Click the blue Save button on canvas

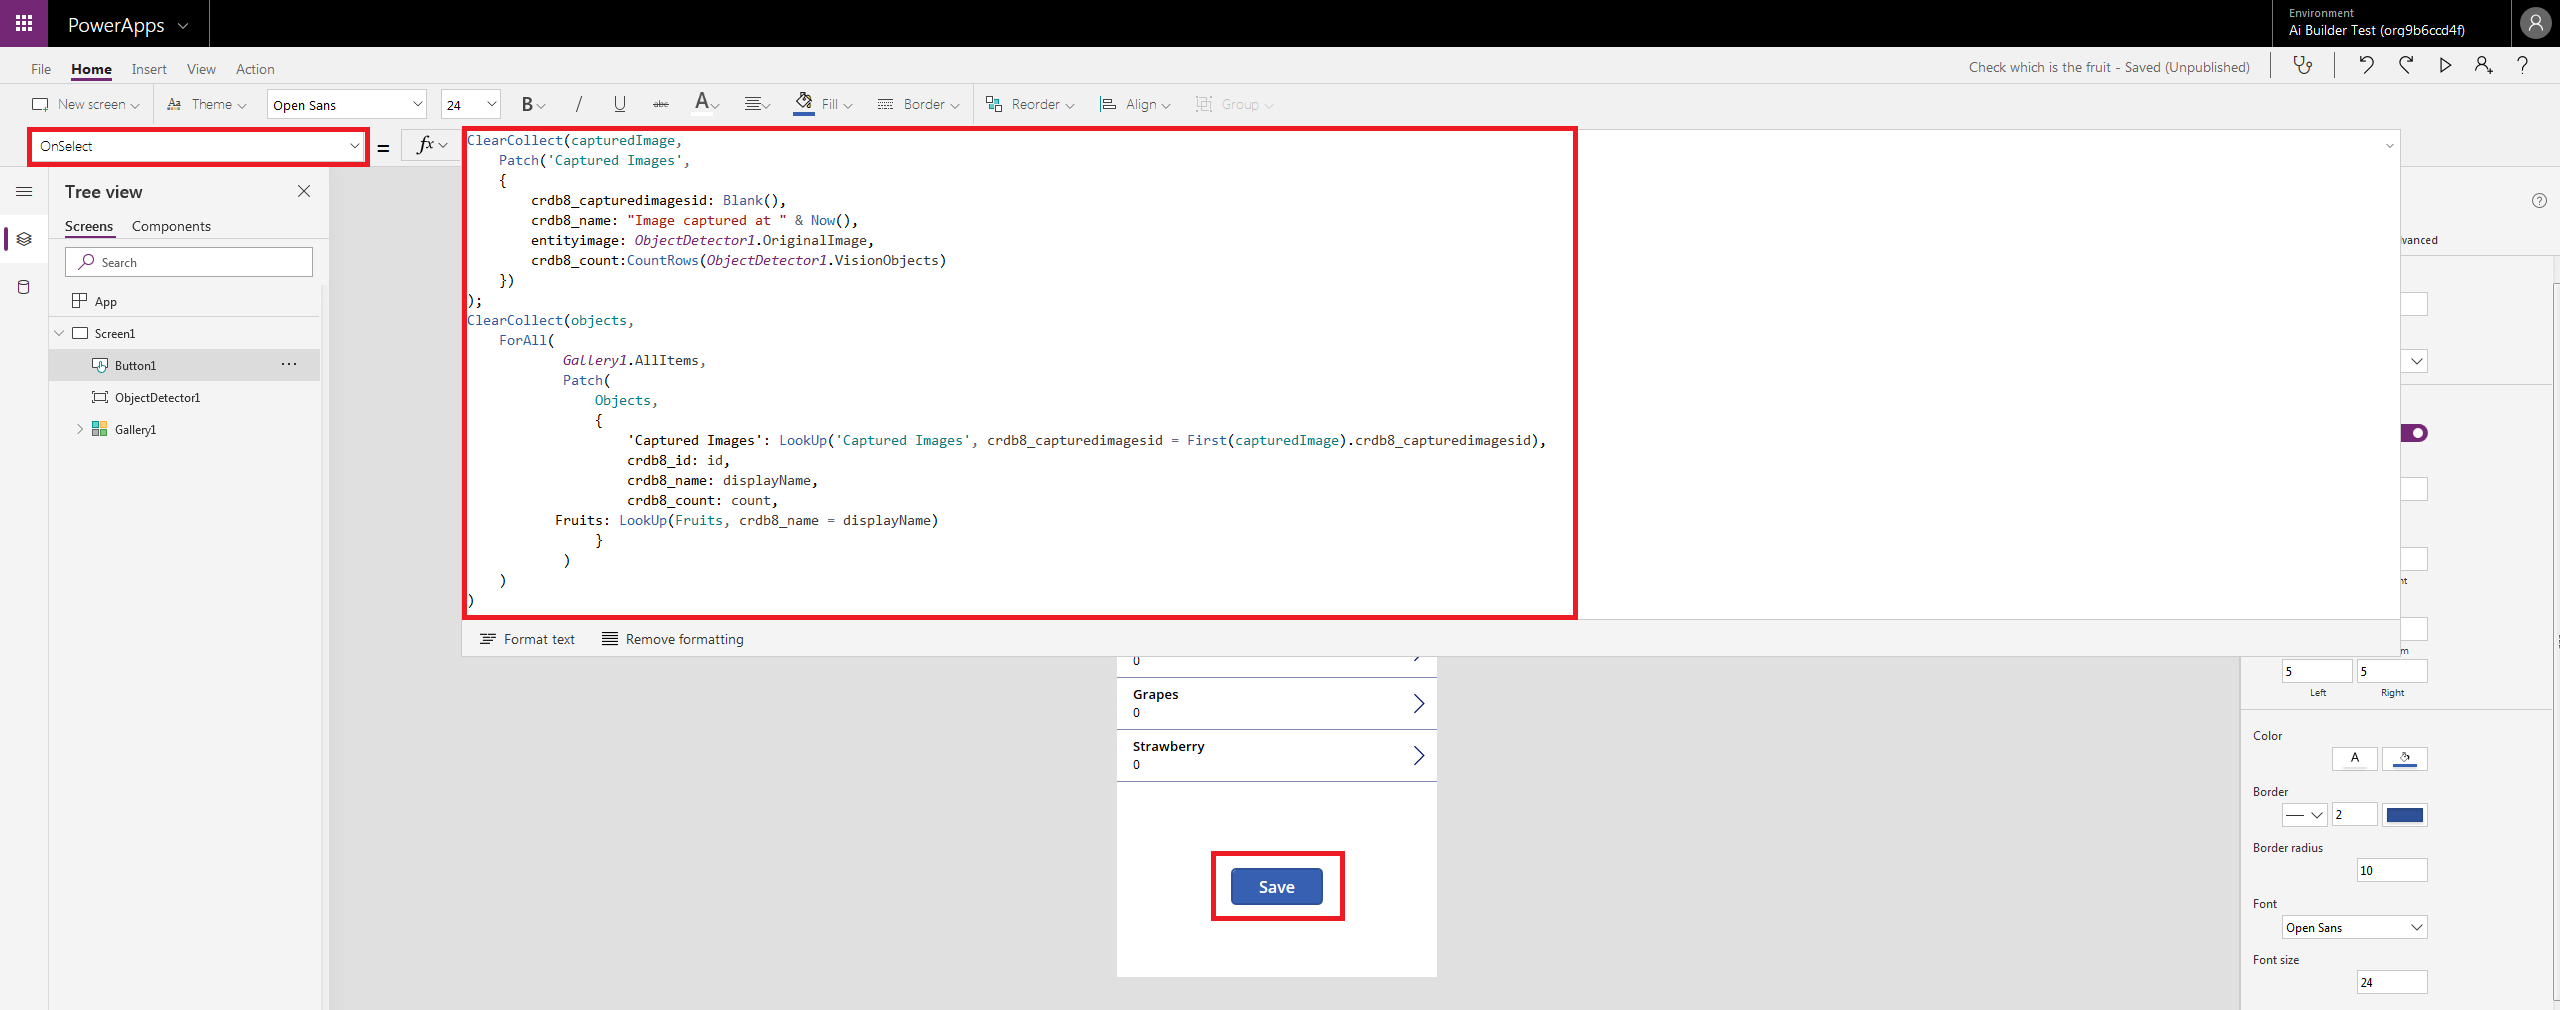pyautogui.click(x=1276, y=887)
